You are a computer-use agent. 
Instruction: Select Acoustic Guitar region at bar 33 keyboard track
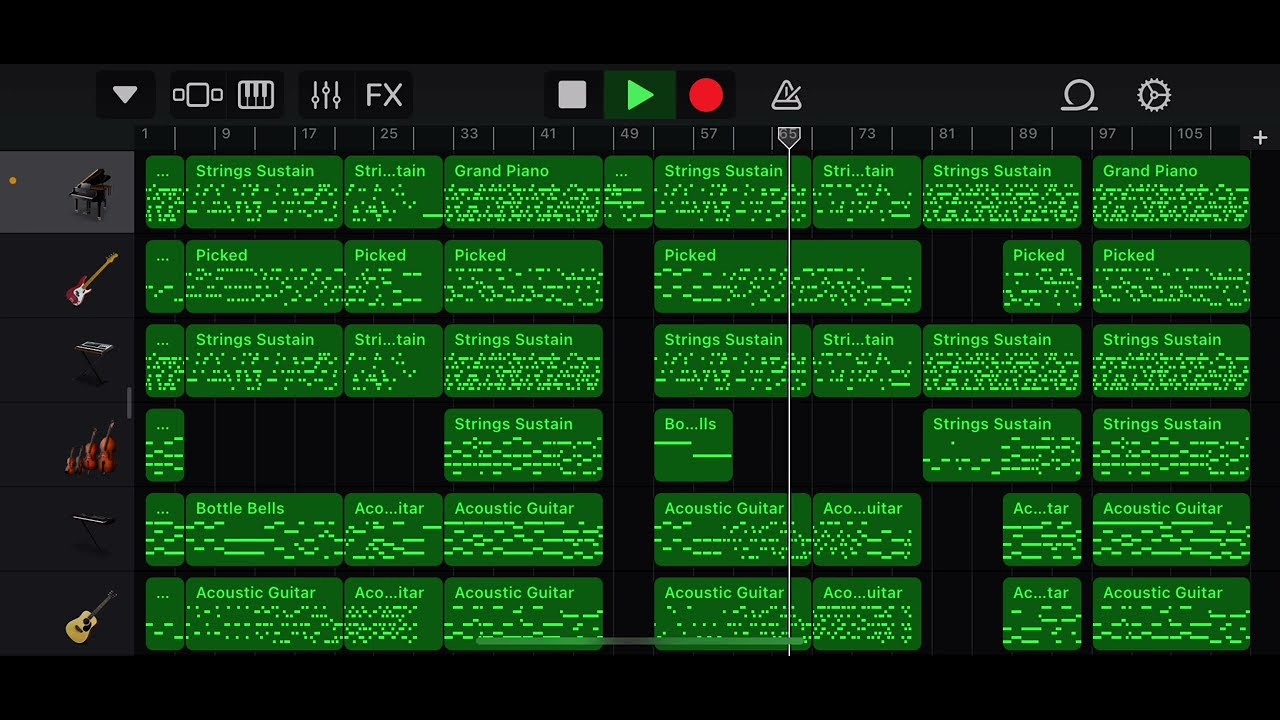coord(523,530)
